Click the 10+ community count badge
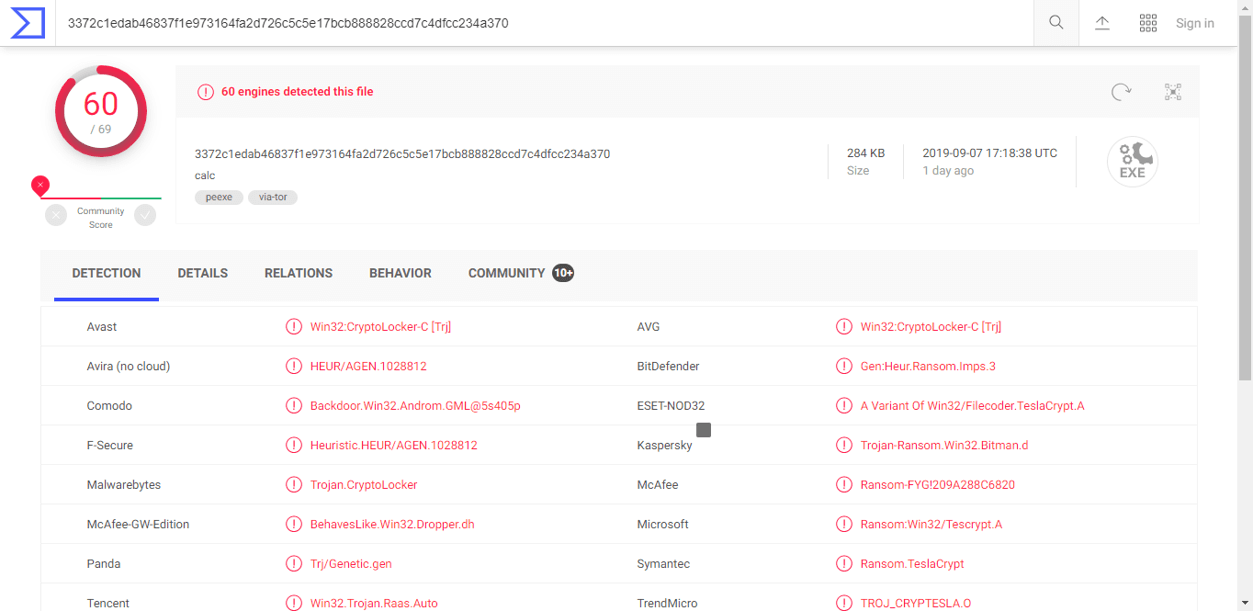 click(563, 273)
